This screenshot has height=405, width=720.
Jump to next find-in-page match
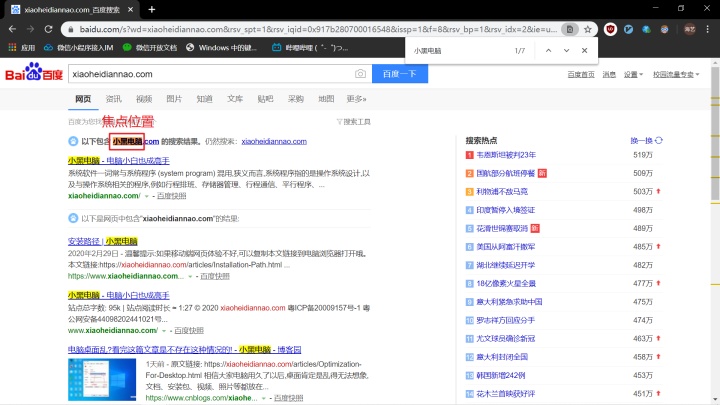[566, 51]
